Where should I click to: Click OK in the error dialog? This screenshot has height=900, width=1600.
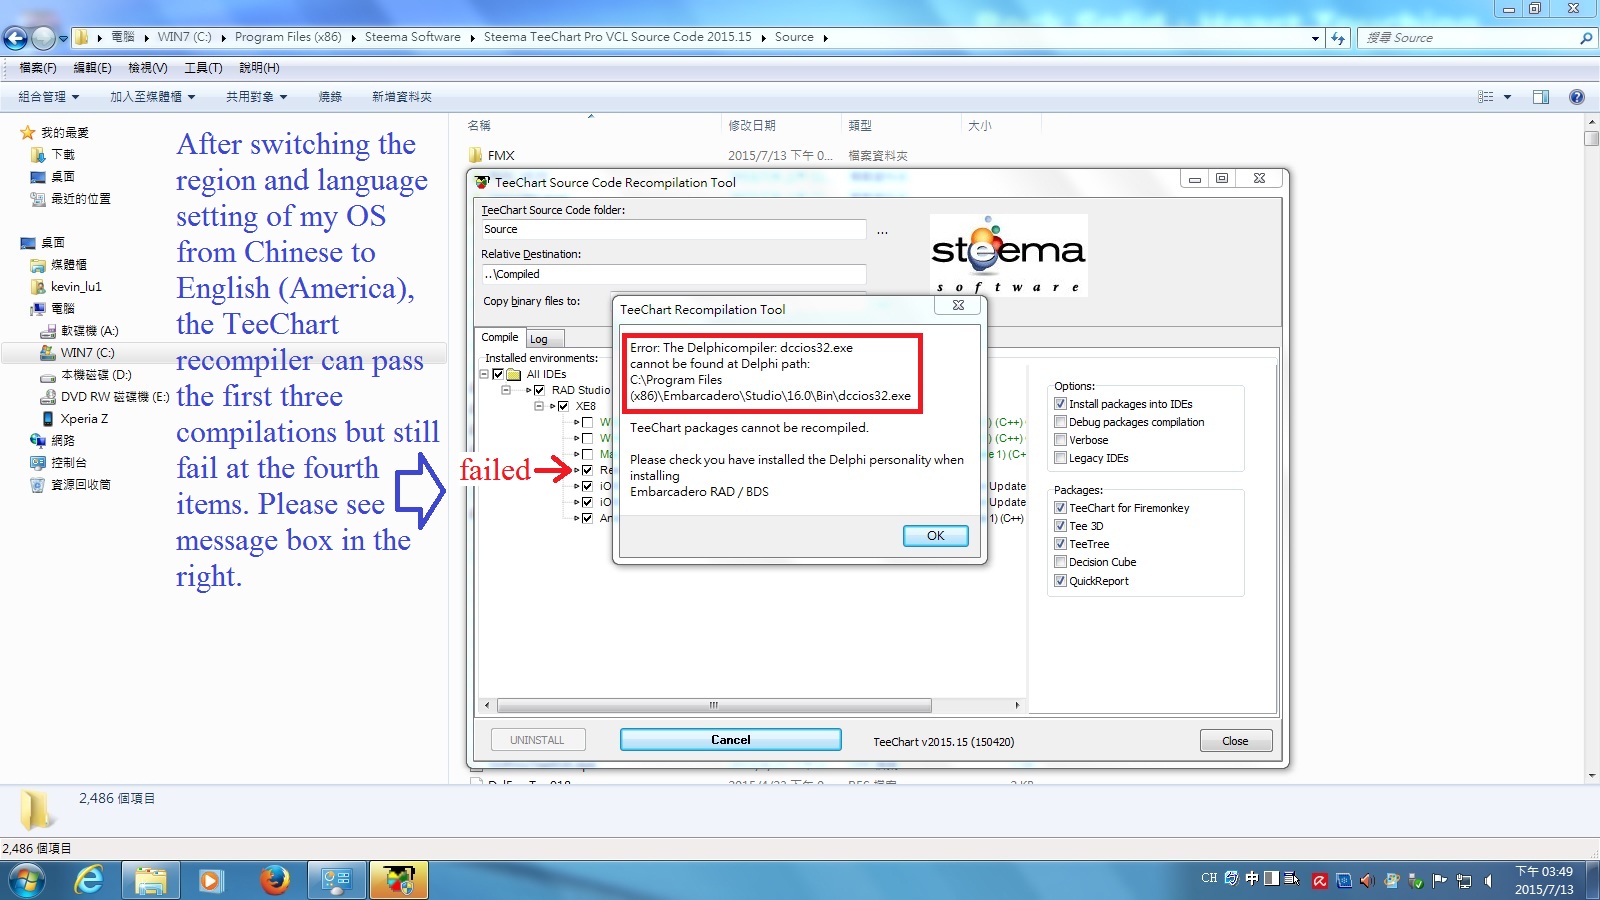tap(935, 536)
